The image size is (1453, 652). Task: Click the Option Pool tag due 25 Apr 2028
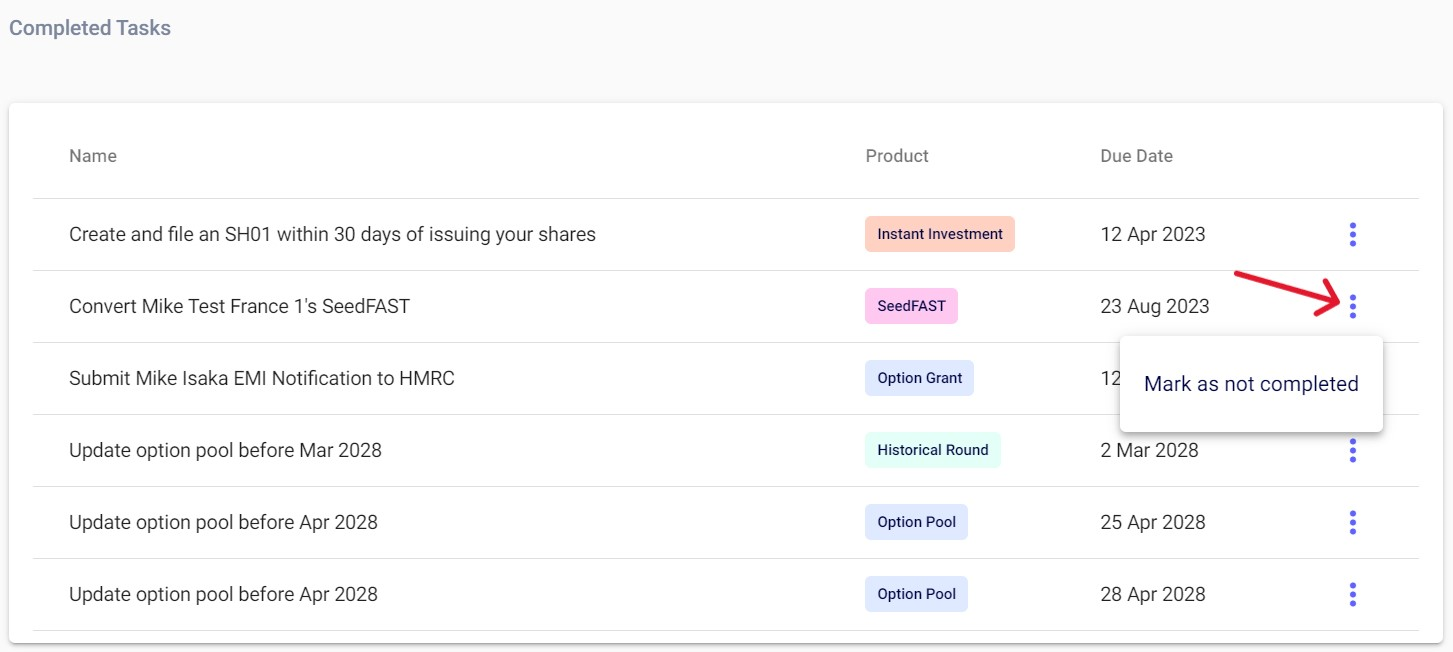(916, 522)
